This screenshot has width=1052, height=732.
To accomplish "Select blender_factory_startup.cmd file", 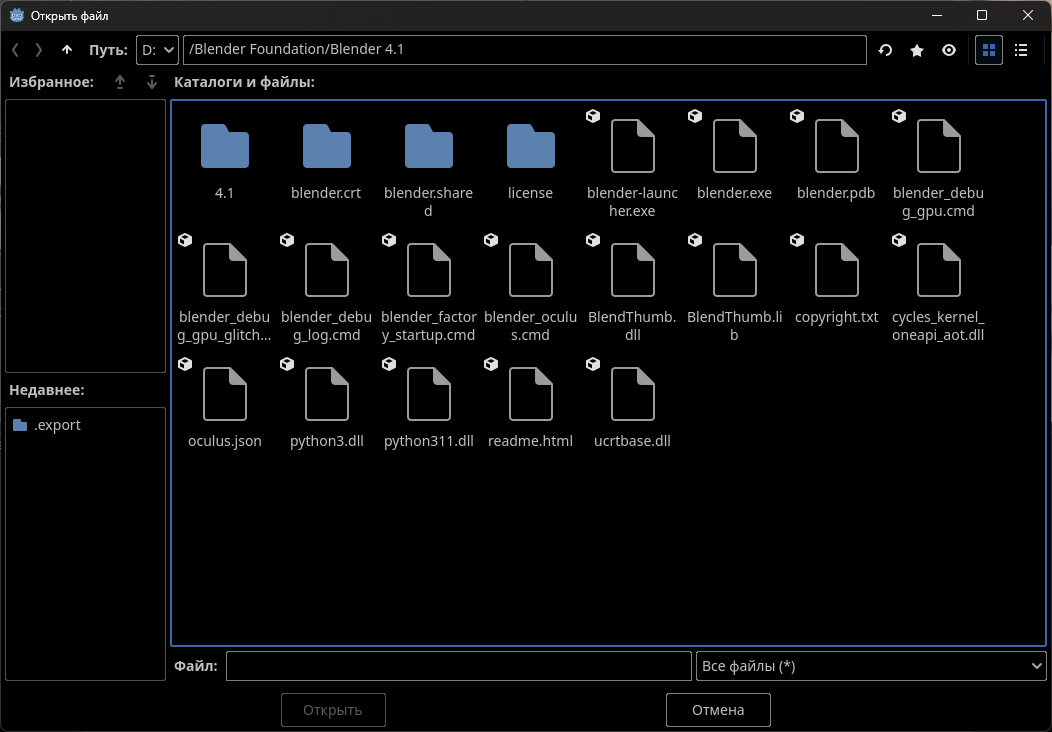I will pyautogui.click(x=429, y=287).
